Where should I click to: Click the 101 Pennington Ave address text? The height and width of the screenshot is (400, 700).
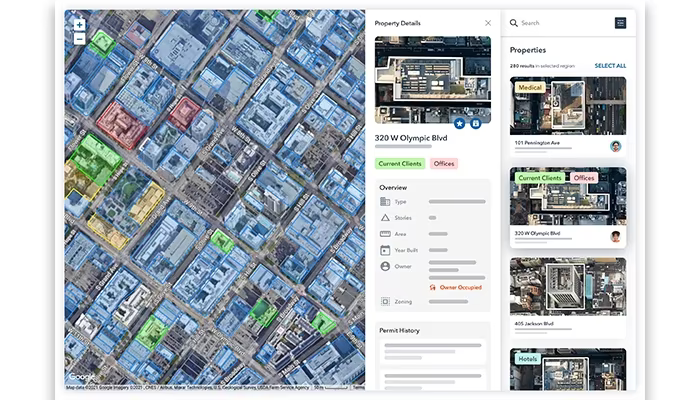537,143
